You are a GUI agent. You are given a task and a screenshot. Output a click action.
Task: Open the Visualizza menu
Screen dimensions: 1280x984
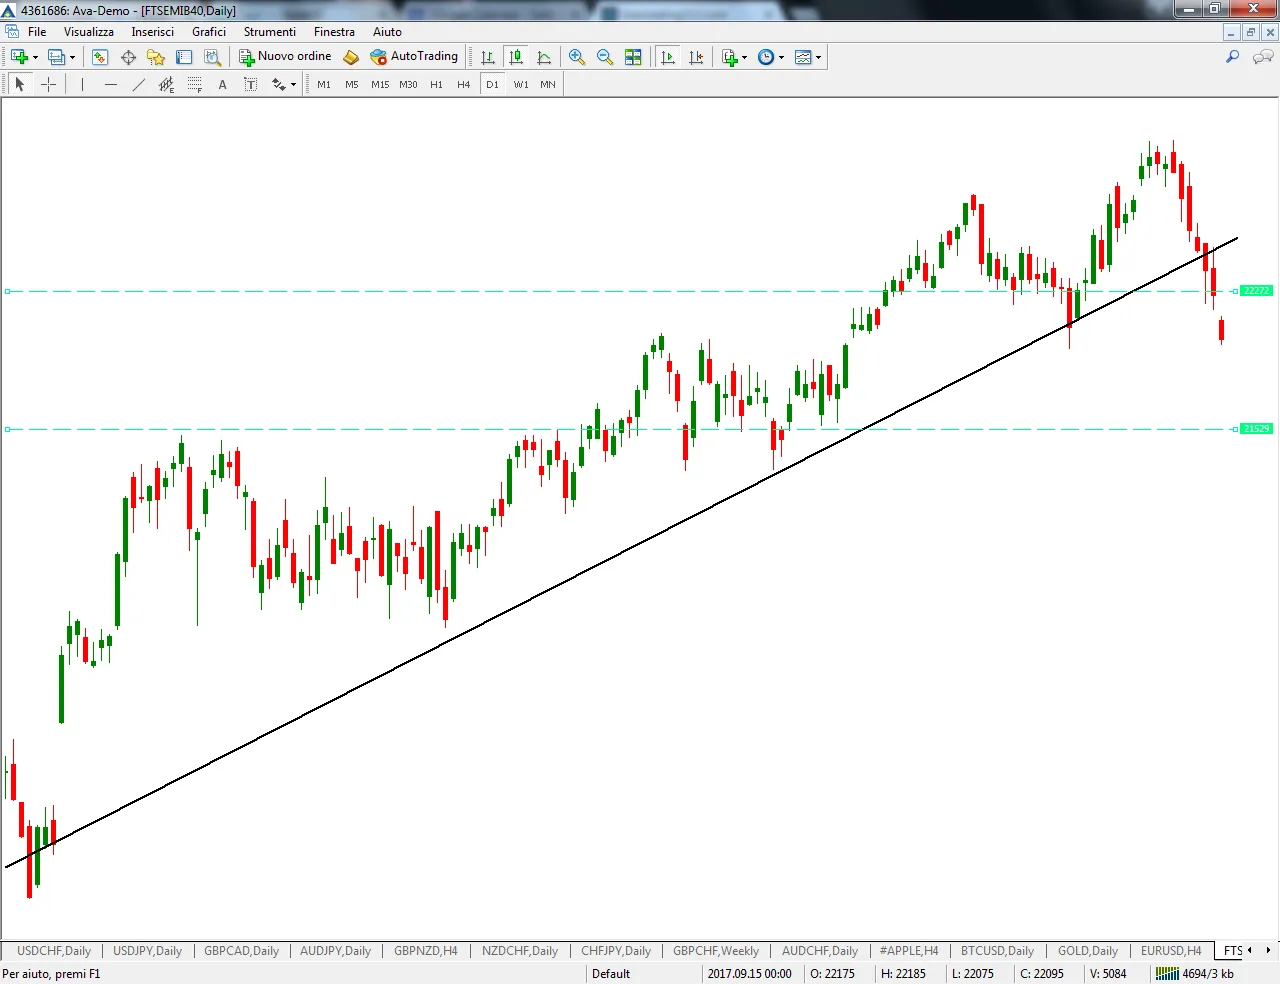pos(89,32)
